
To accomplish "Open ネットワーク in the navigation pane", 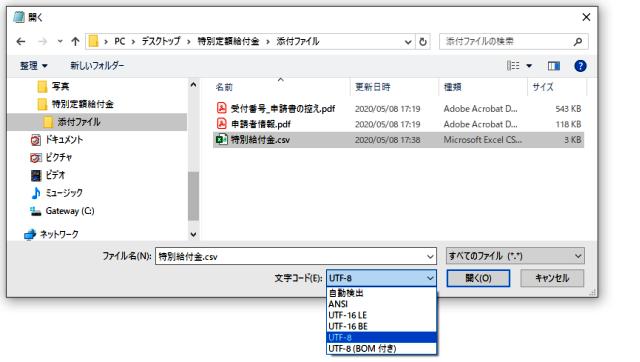I will pos(59,234).
